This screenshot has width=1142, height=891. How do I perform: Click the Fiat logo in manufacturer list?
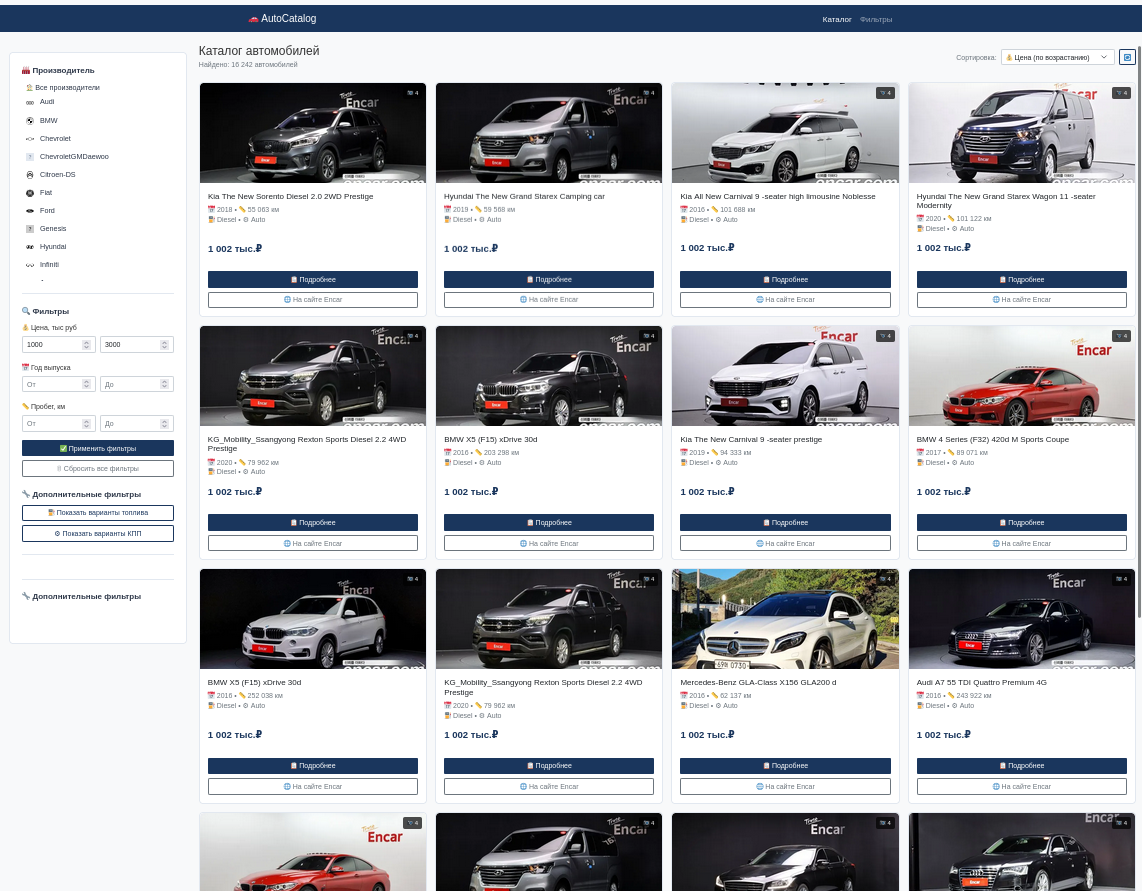point(30,193)
